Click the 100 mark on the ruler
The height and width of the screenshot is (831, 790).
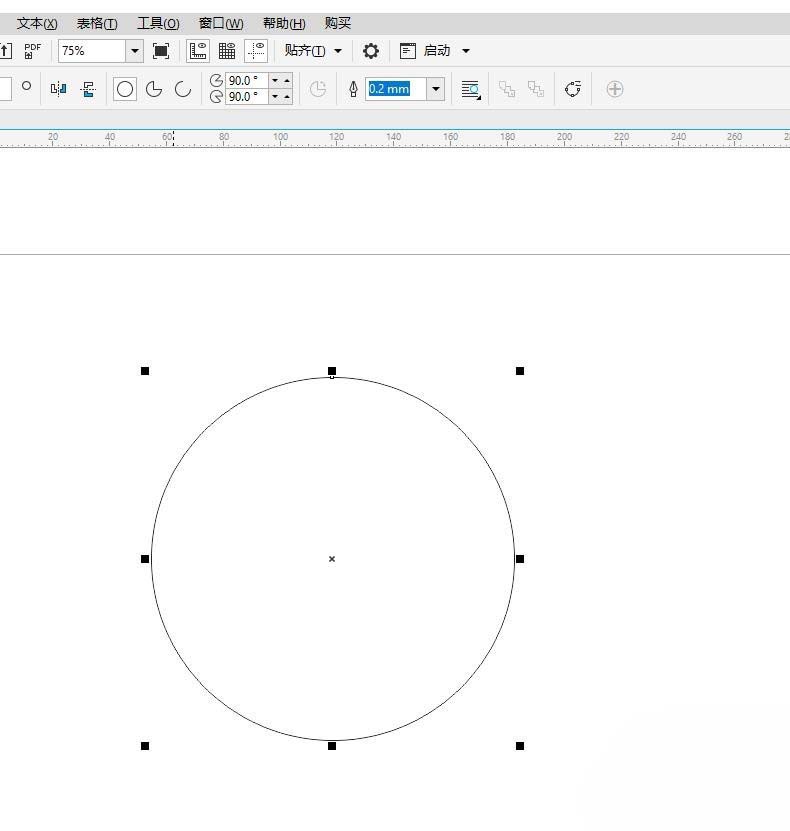(x=280, y=137)
